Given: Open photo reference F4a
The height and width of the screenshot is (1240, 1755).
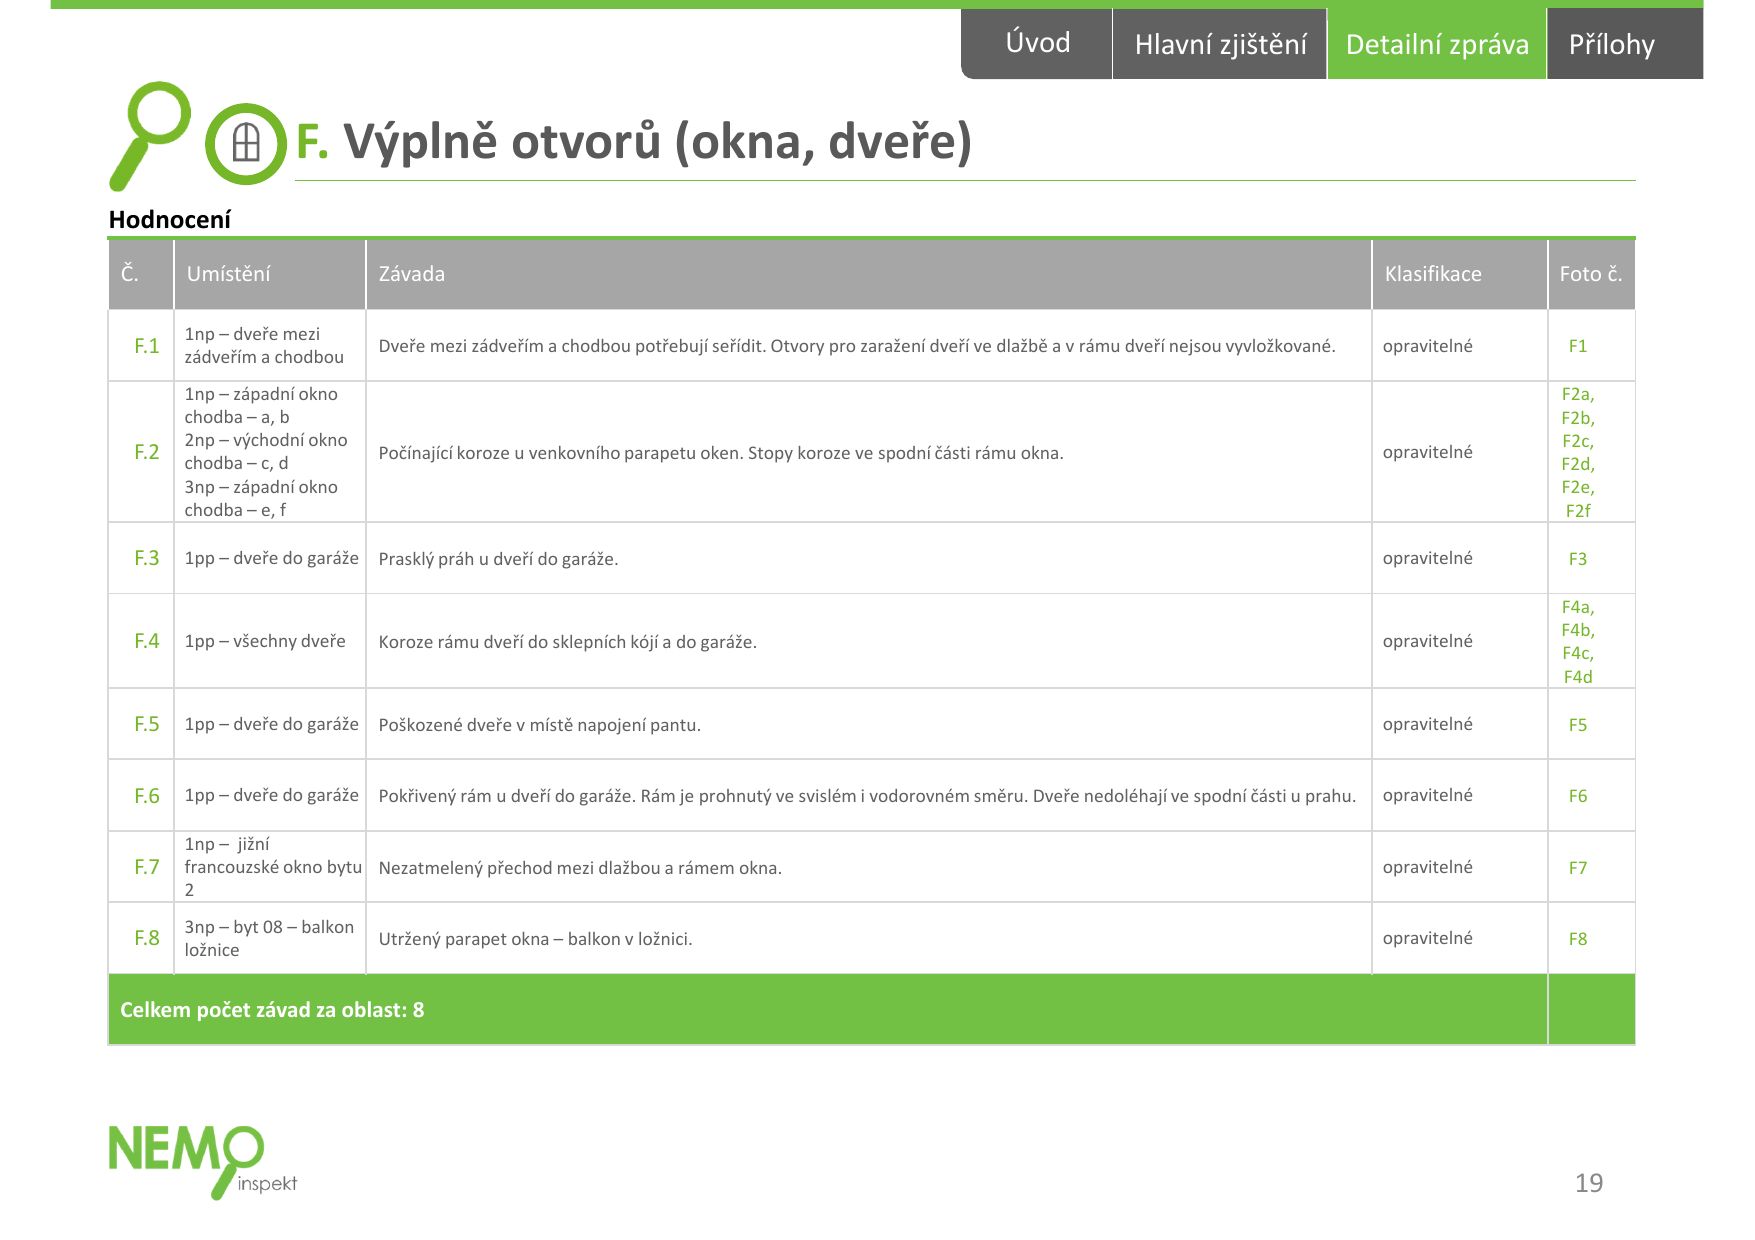Looking at the screenshot, I should [x=1577, y=607].
